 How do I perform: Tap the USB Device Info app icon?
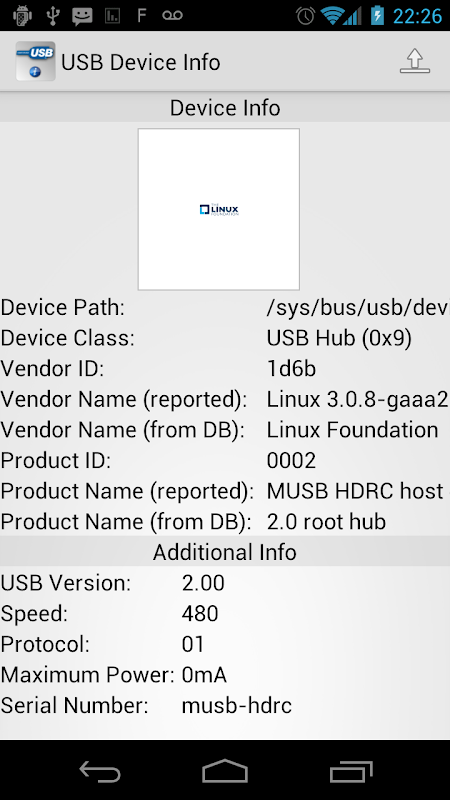pos(35,61)
